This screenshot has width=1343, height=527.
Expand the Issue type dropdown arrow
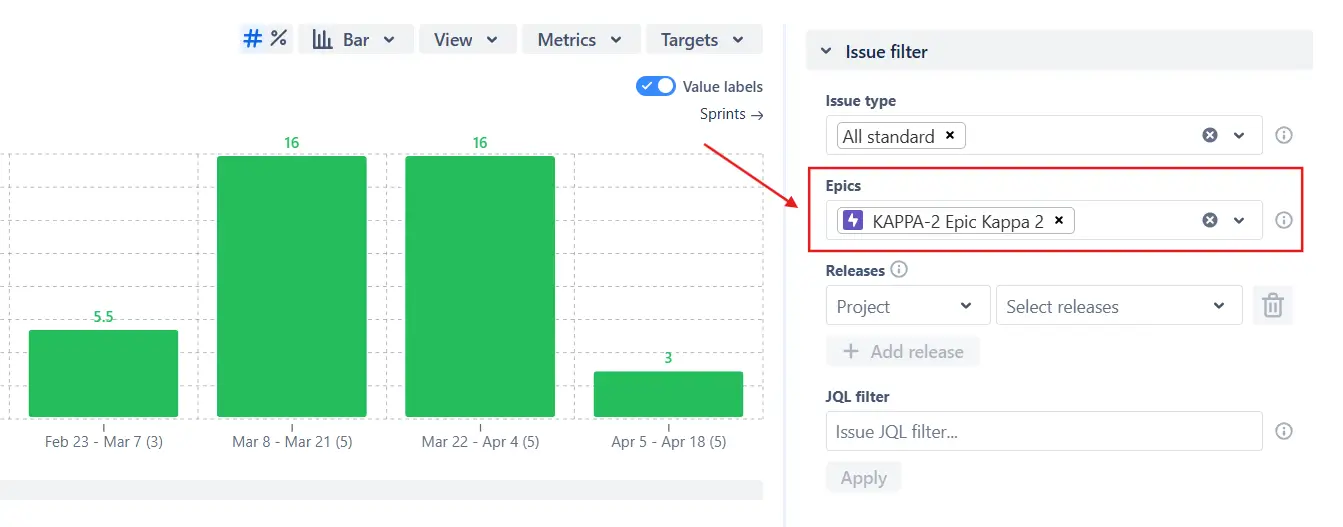point(1240,135)
